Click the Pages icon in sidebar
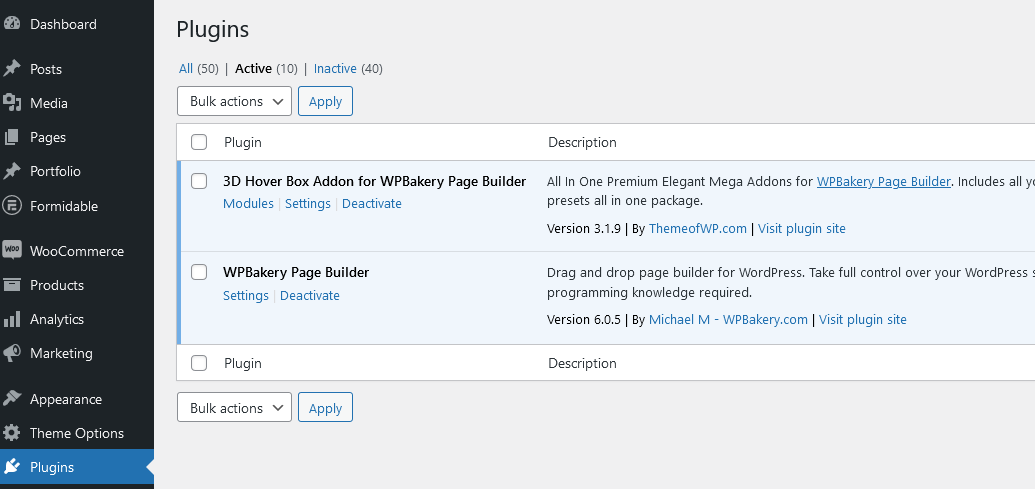 pos(12,137)
